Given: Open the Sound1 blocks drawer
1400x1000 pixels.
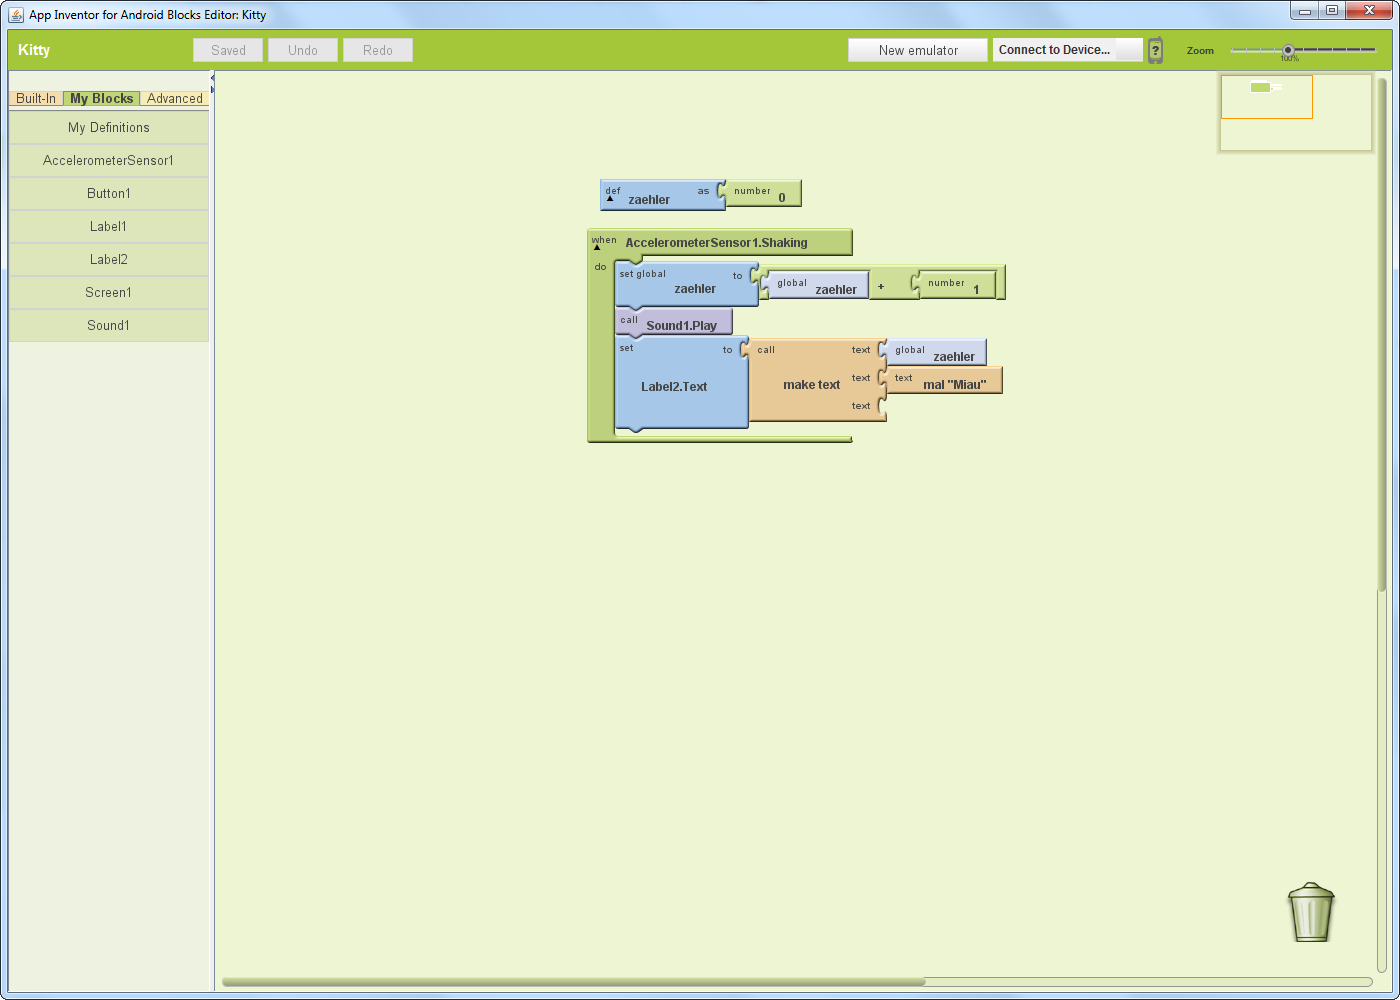Looking at the screenshot, I should click(108, 325).
